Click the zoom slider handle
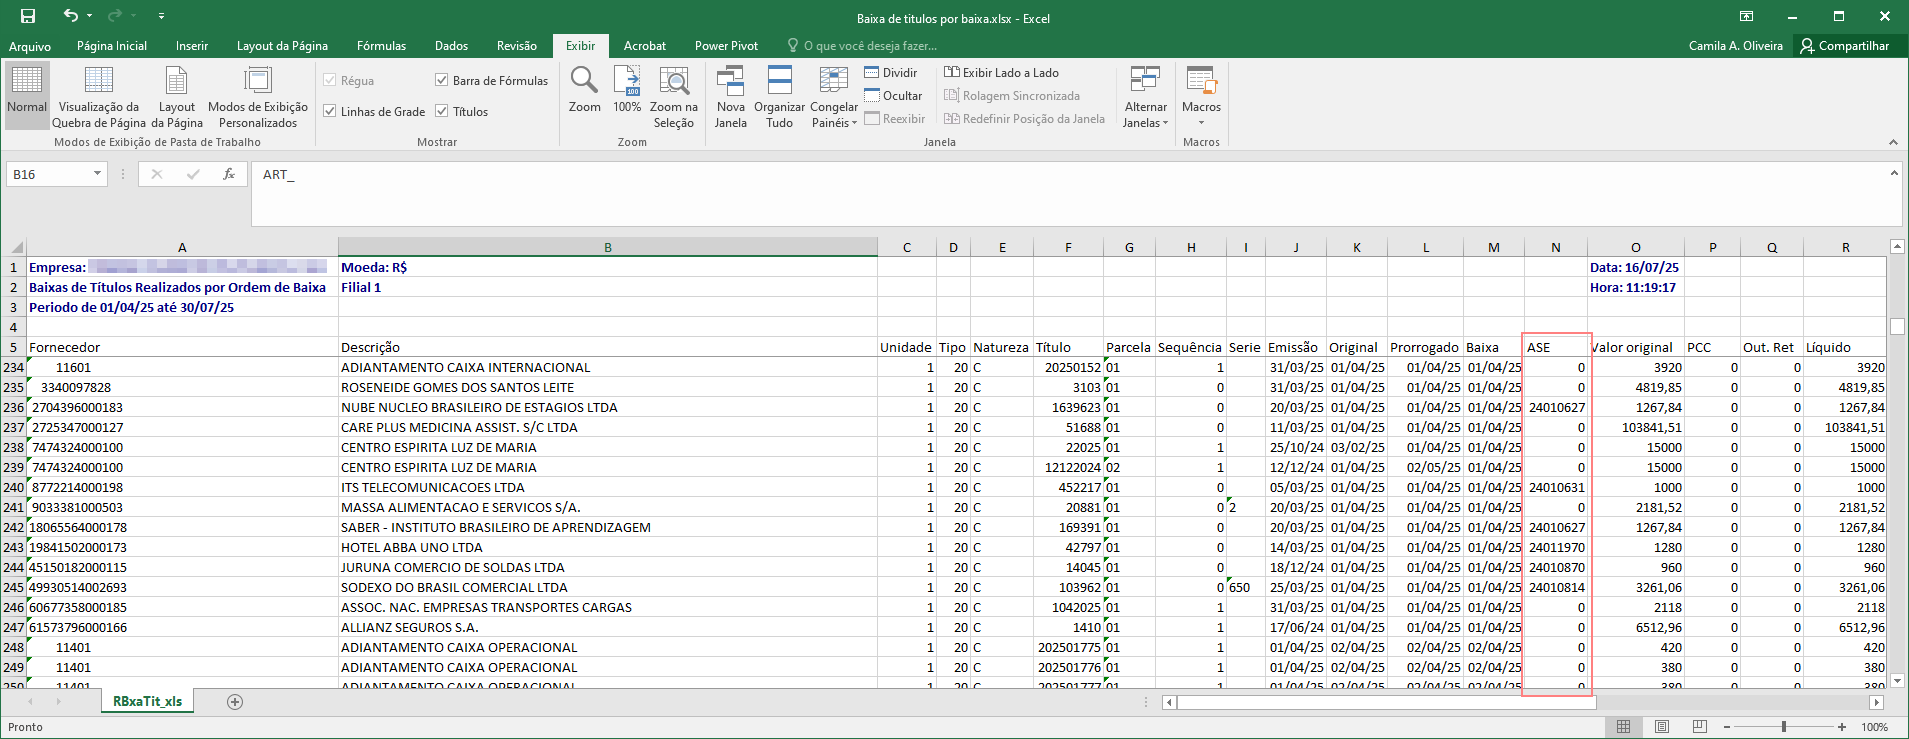 1783,727
